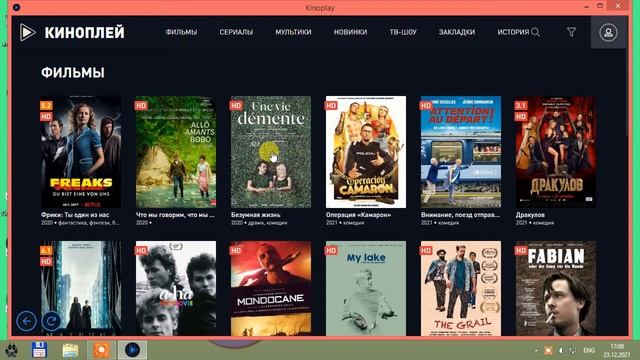Click the КИНОПЛЕЙ logo text
The height and width of the screenshot is (360, 640).
point(84,33)
